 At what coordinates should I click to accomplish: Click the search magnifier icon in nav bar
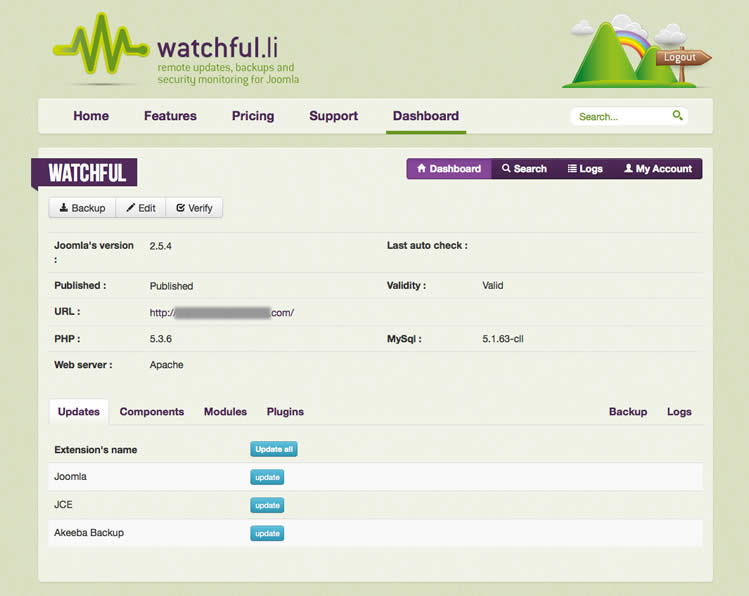coord(677,116)
